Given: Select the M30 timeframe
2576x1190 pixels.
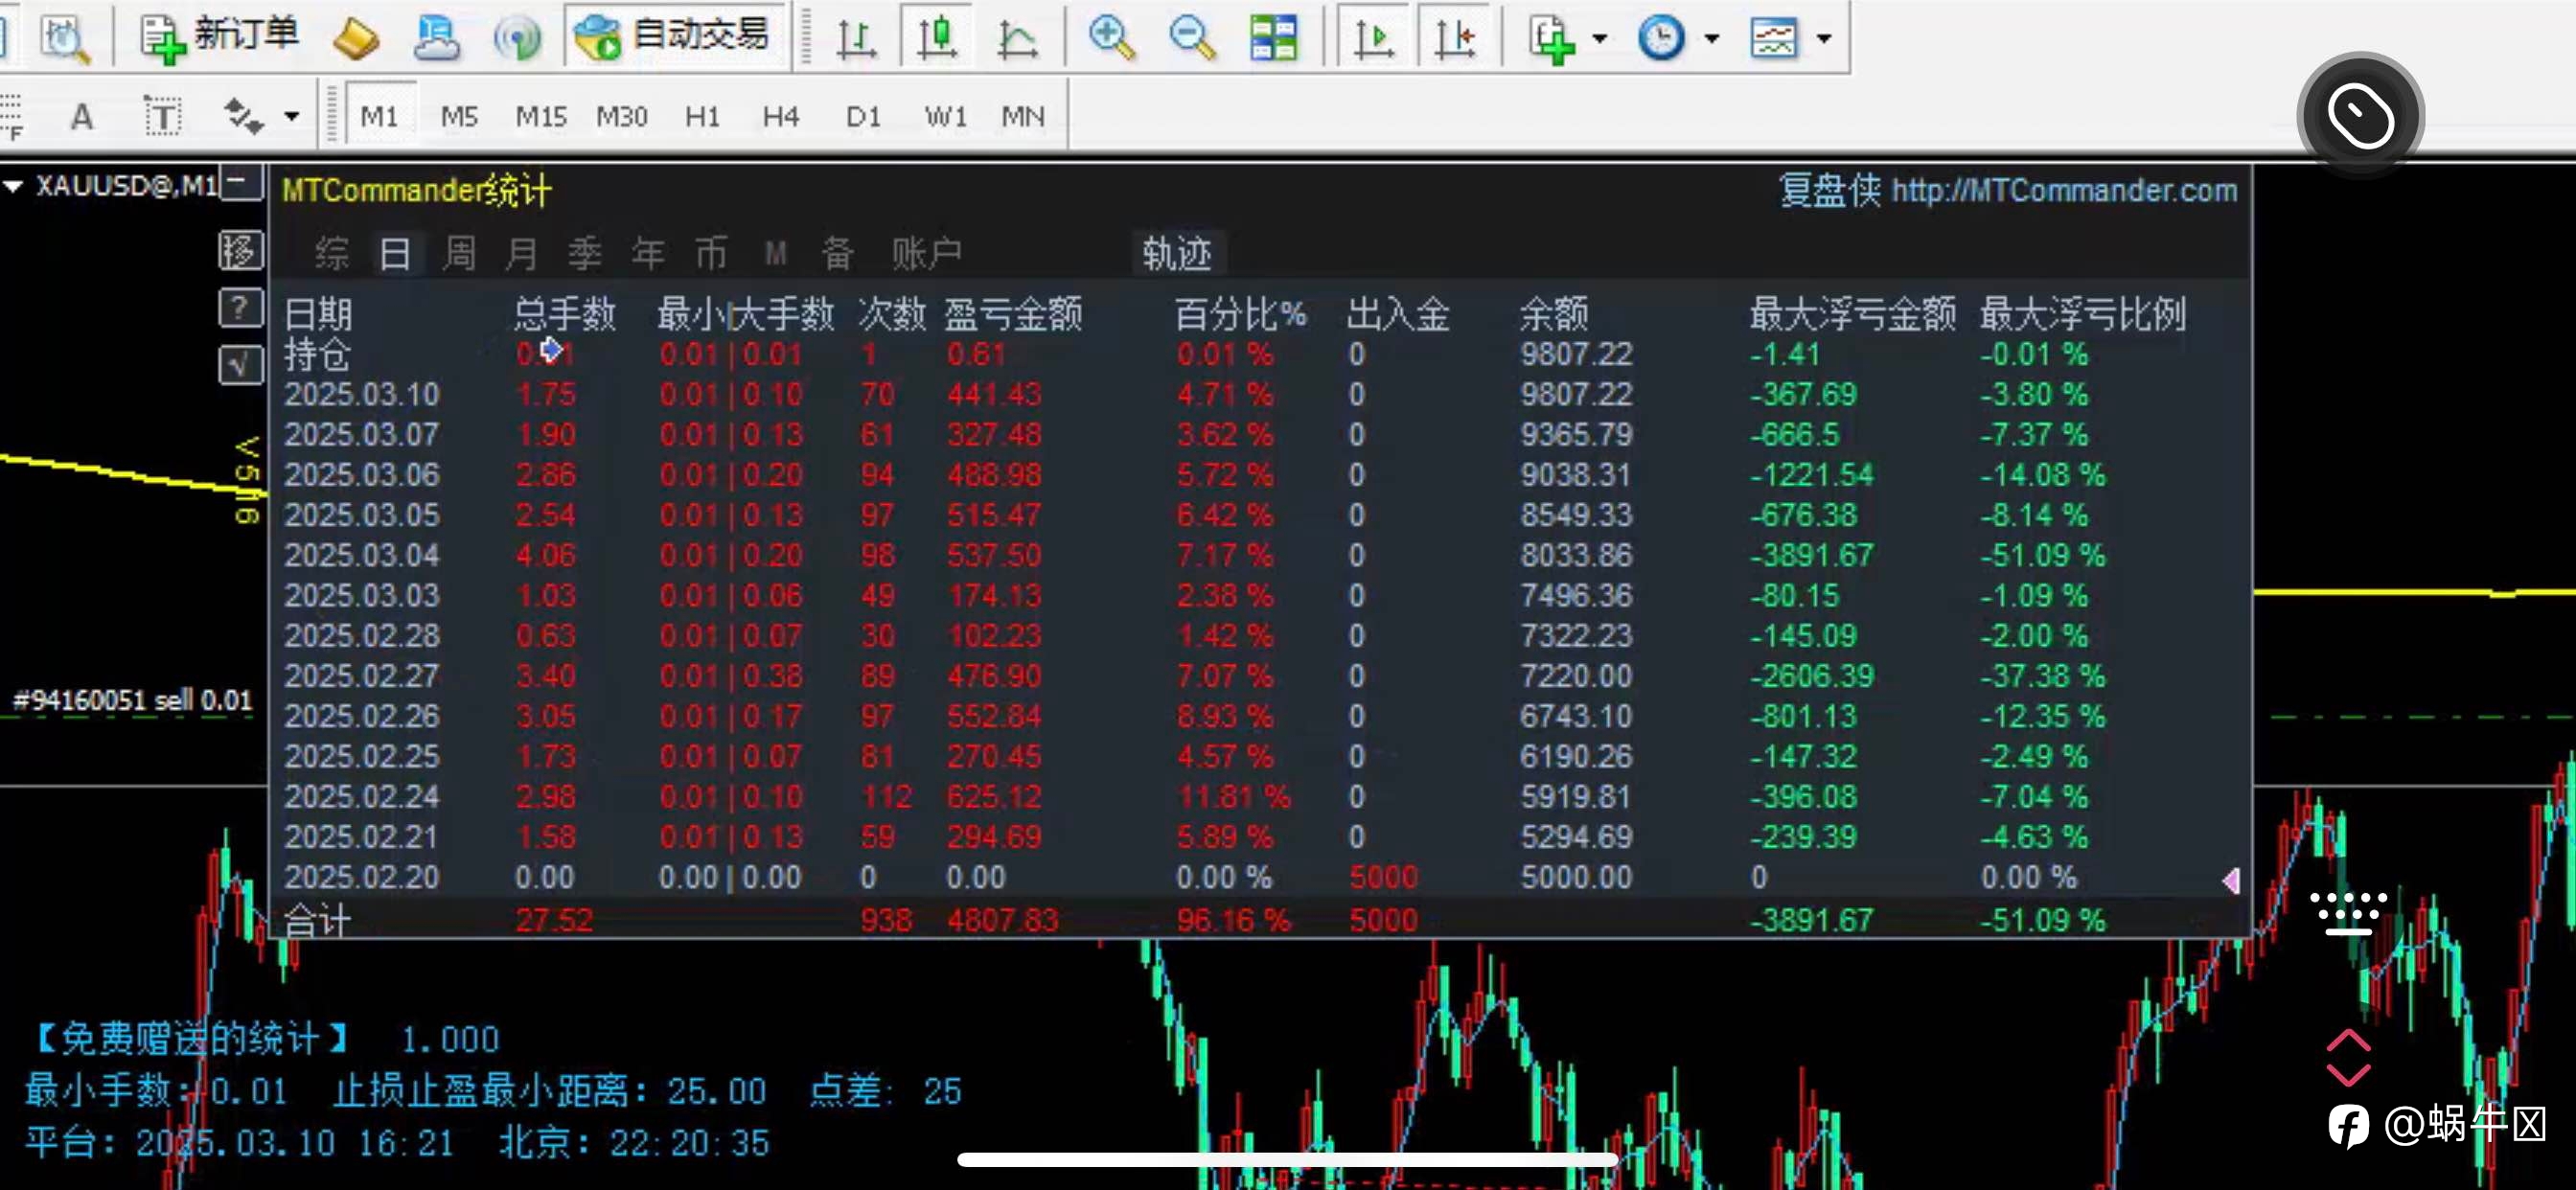Looking at the screenshot, I should click(622, 117).
